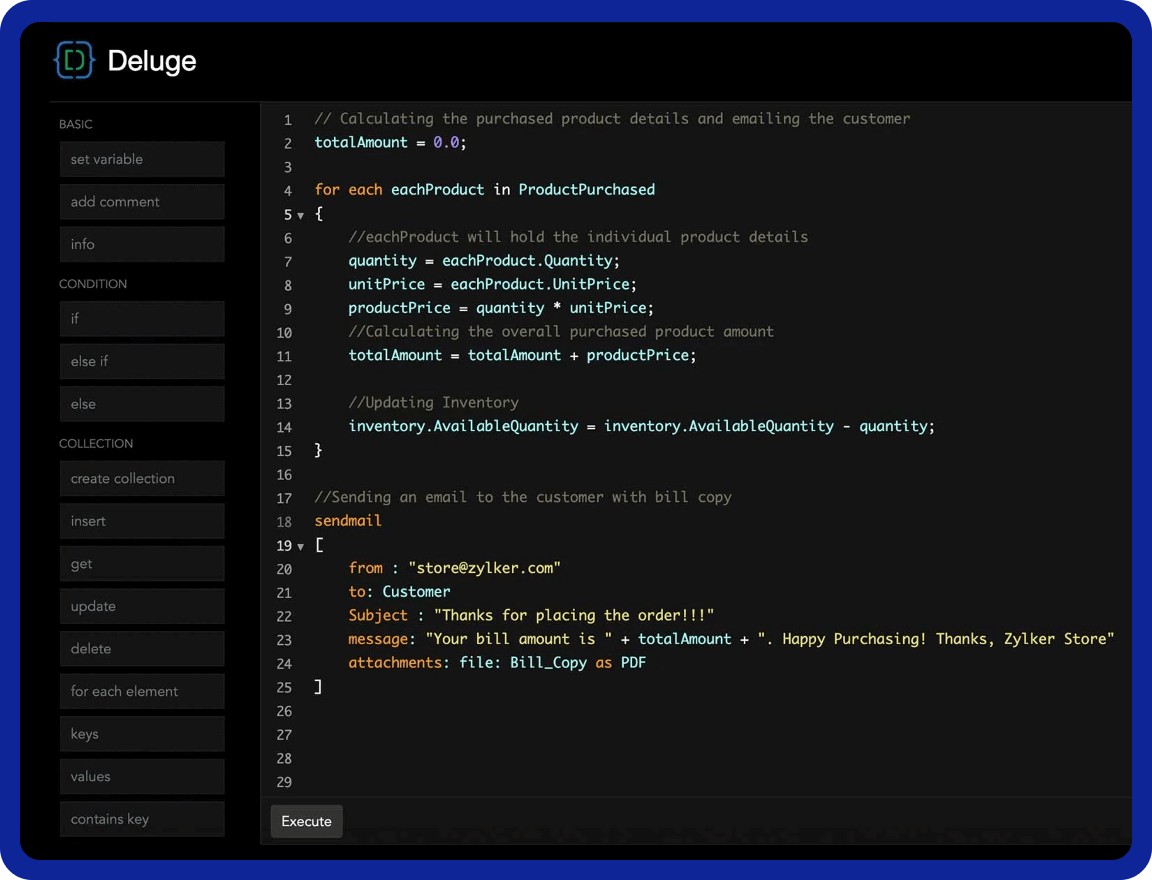Collapse the sendmail block fold arrow at line 19
Screen dimensions: 1152x880
click(x=300, y=546)
